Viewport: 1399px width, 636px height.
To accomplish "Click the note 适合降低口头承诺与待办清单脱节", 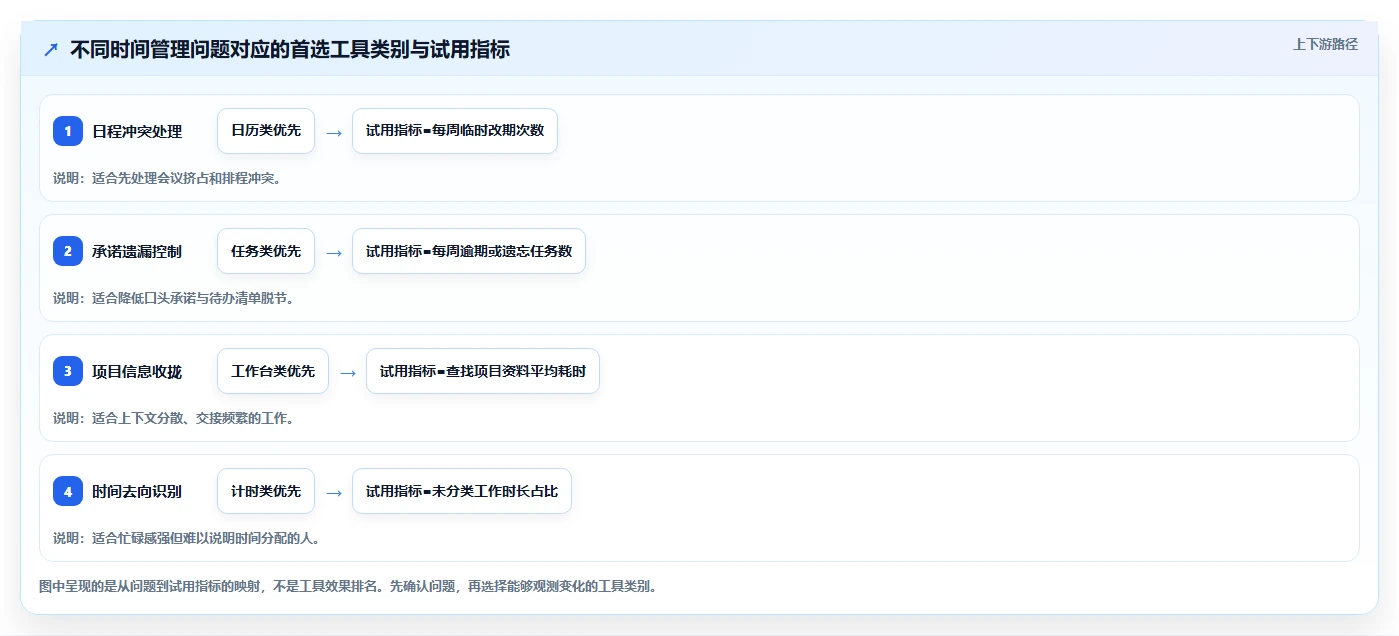I will click(174, 298).
